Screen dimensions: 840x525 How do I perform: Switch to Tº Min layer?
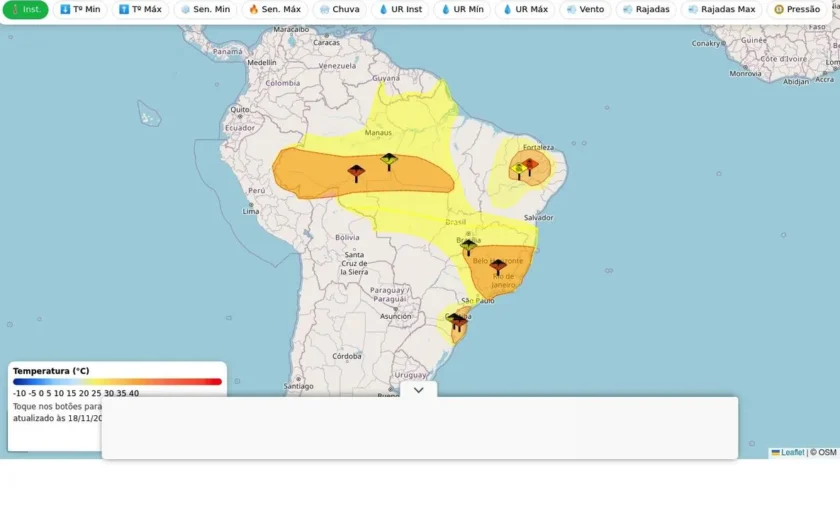(x=80, y=9)
